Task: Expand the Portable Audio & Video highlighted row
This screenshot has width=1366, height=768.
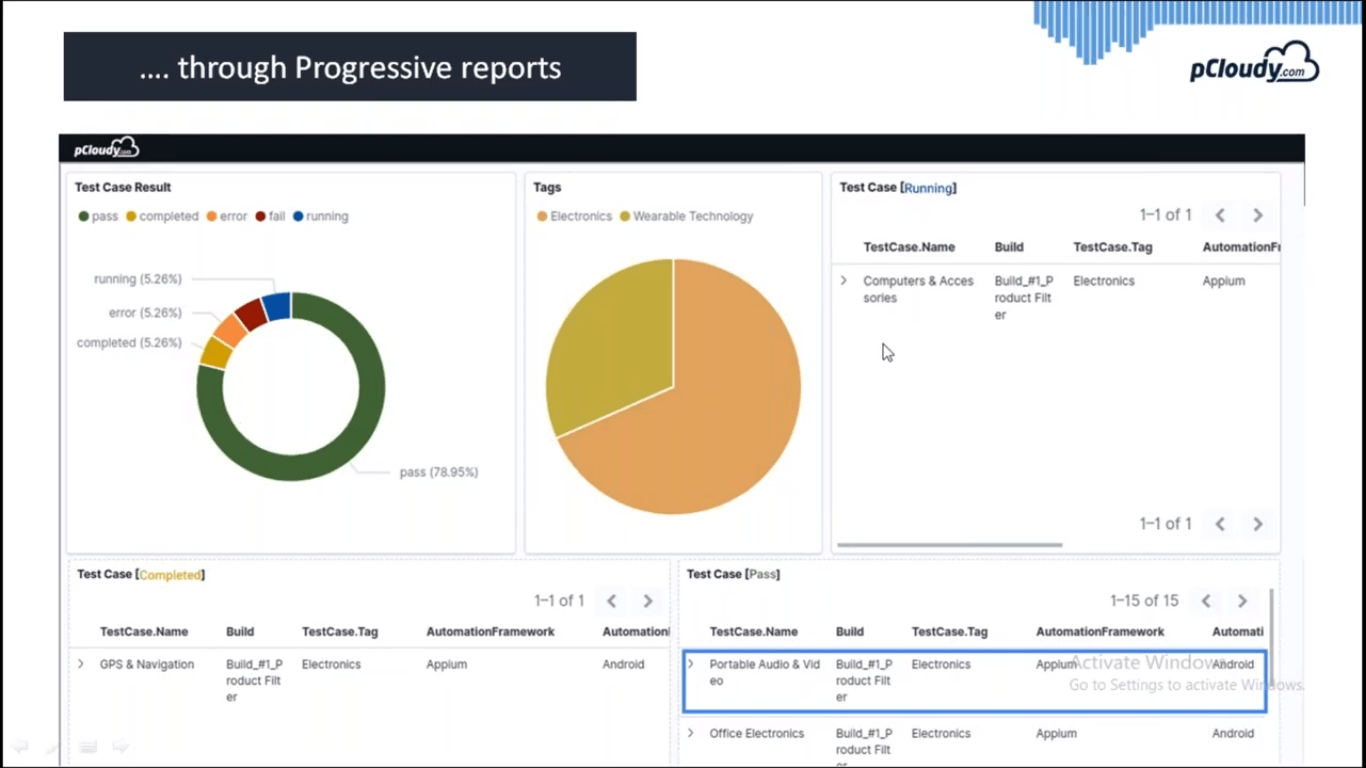Action: [x=691, y=664]
